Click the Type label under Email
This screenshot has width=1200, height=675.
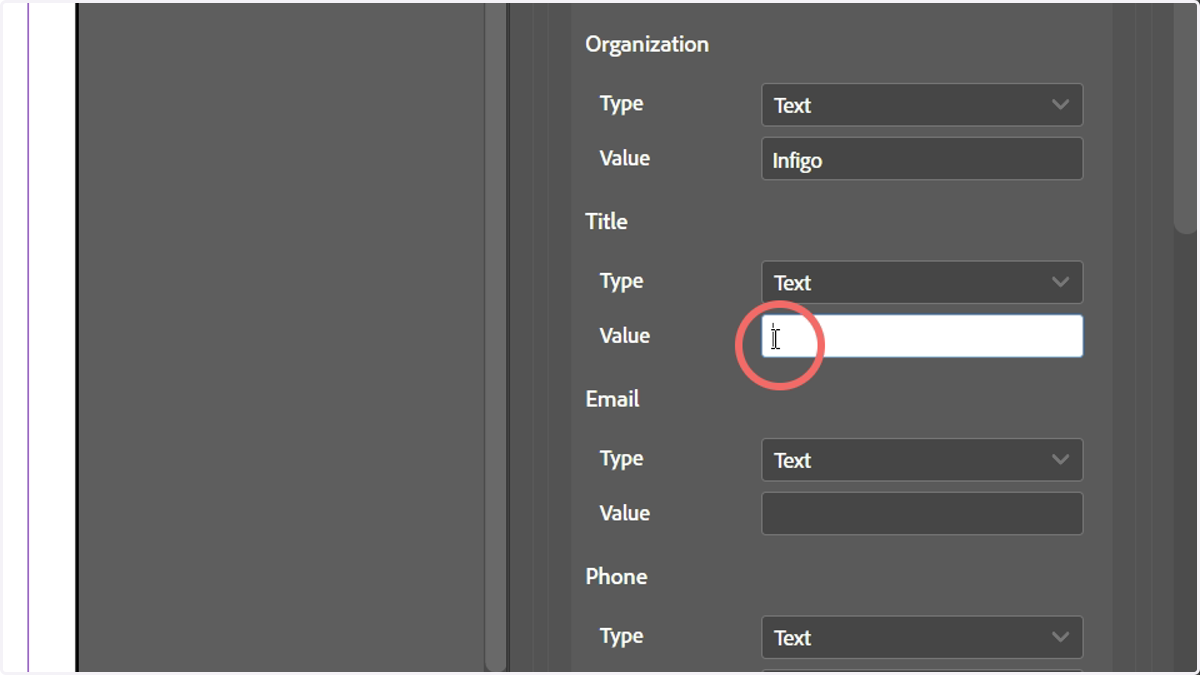tap(621, 459)
